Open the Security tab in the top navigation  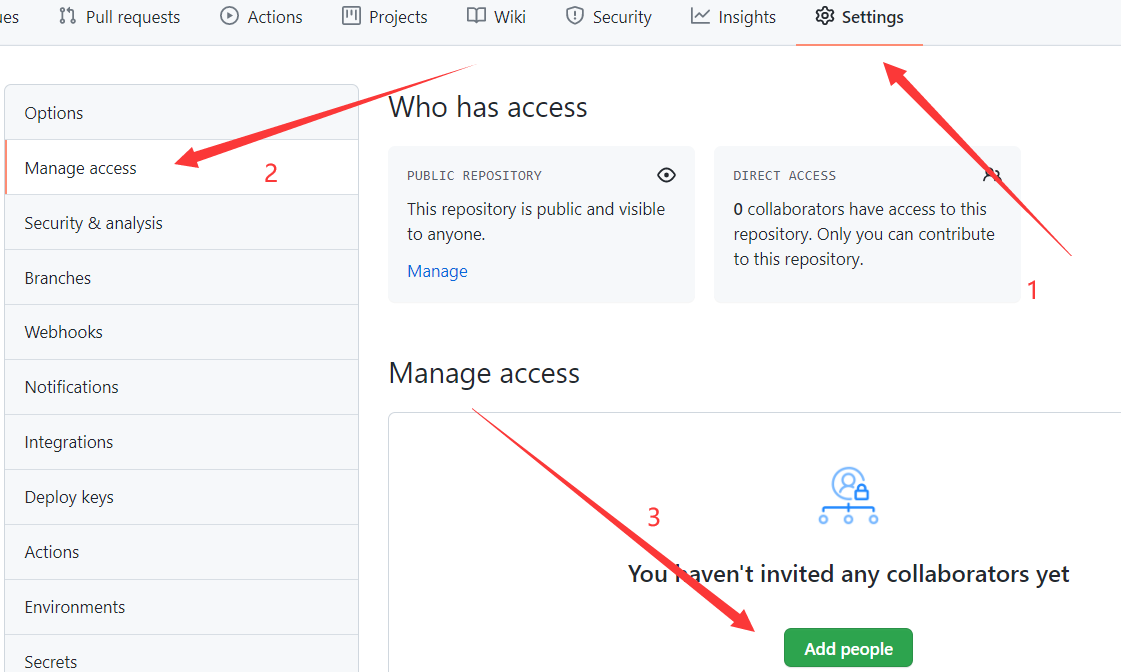[x=608, y=16]
